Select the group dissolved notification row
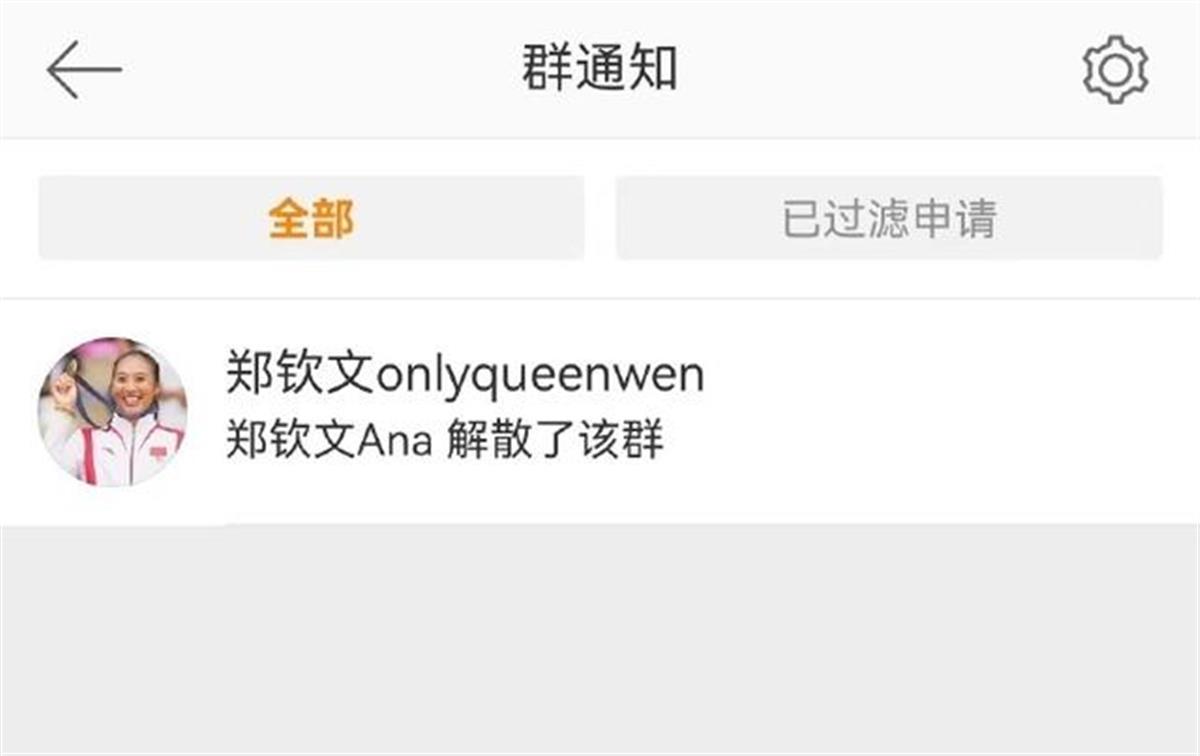Image resolution: width=1200 pixels, height=756 pixels. click(600, 411)
